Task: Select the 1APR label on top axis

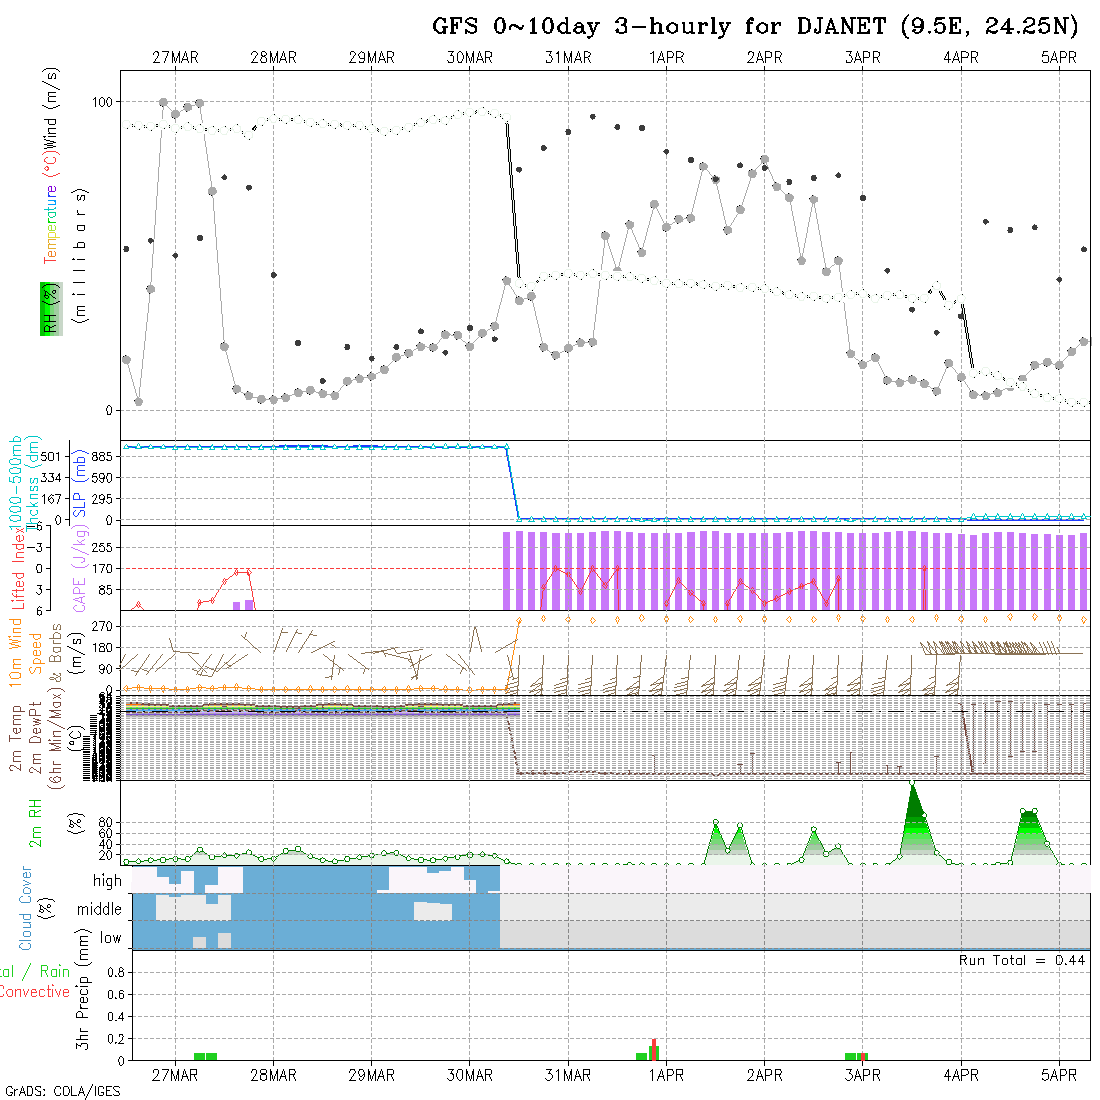Action: click(666, 58)
